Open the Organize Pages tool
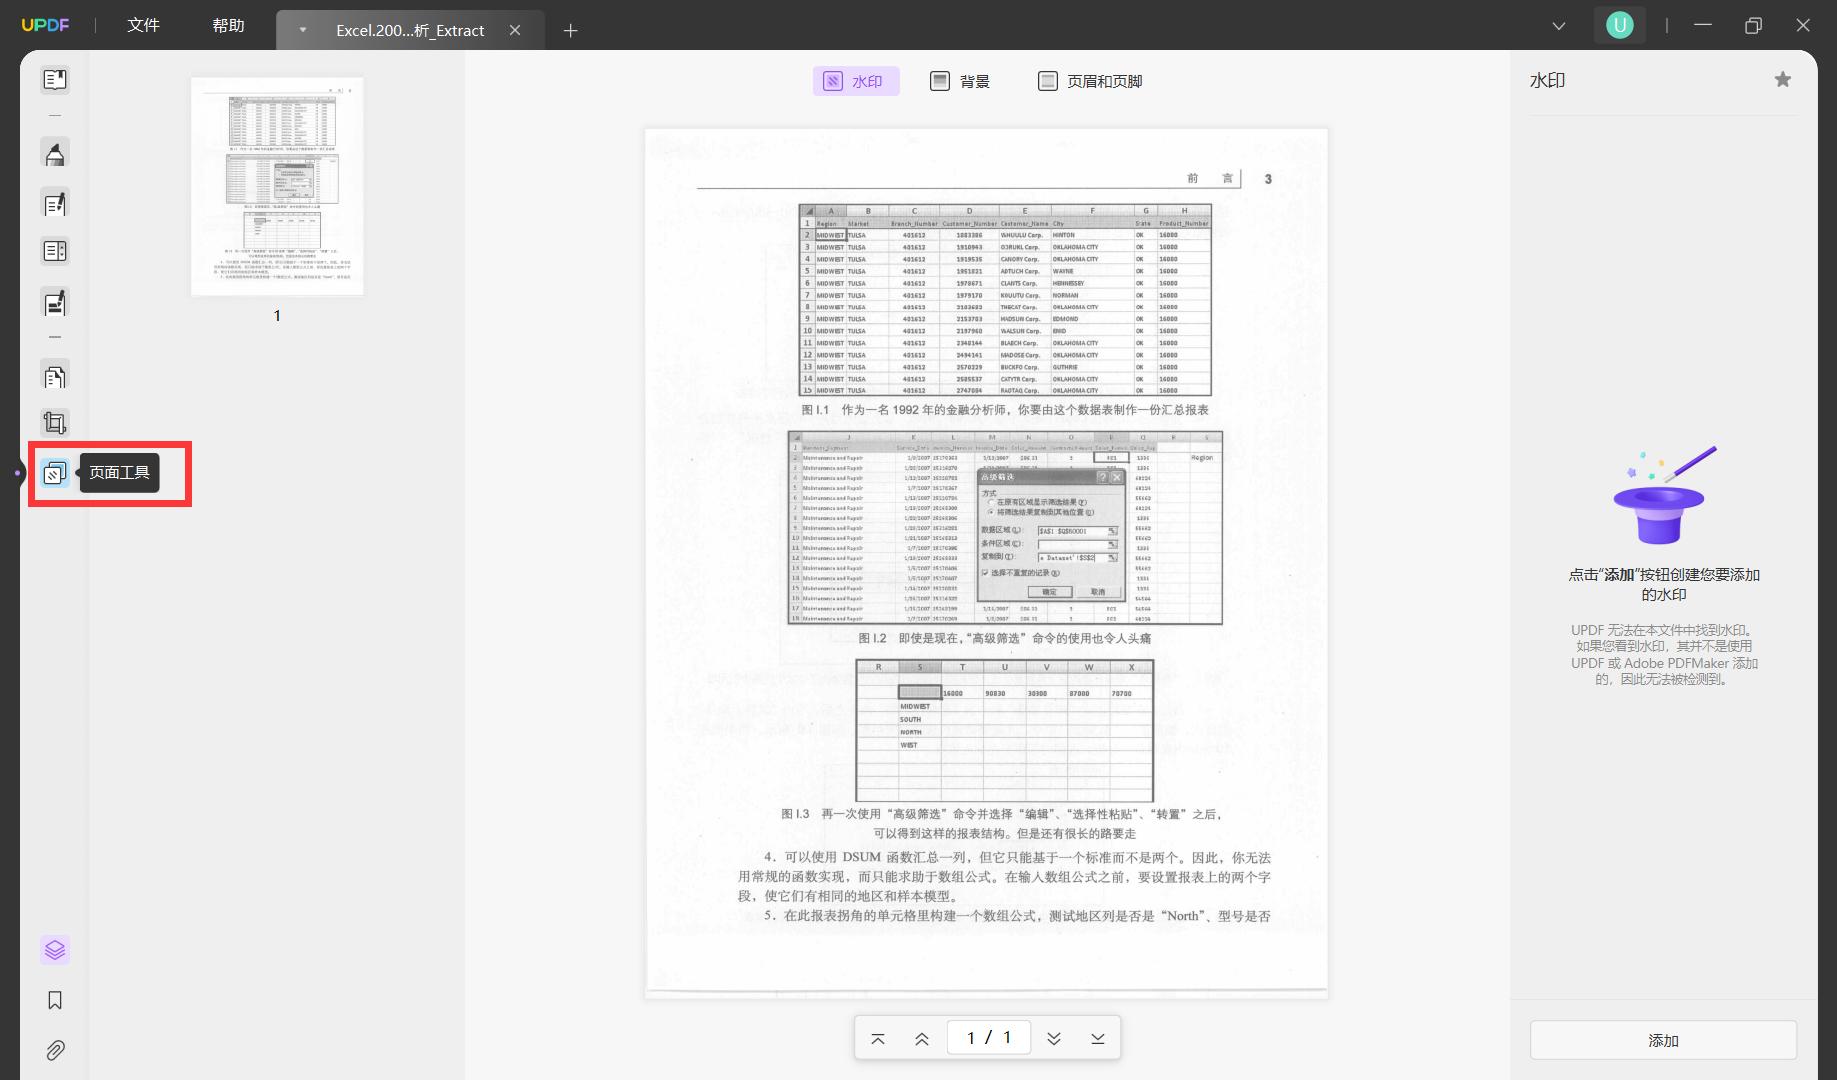The height and width of the screenshot is (1080, 1837). (x=55, y=377)
